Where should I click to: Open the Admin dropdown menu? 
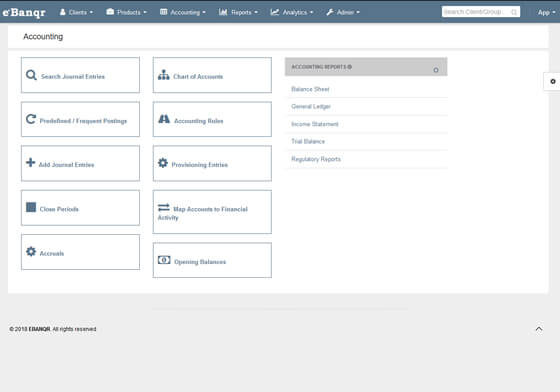[343, 12]
